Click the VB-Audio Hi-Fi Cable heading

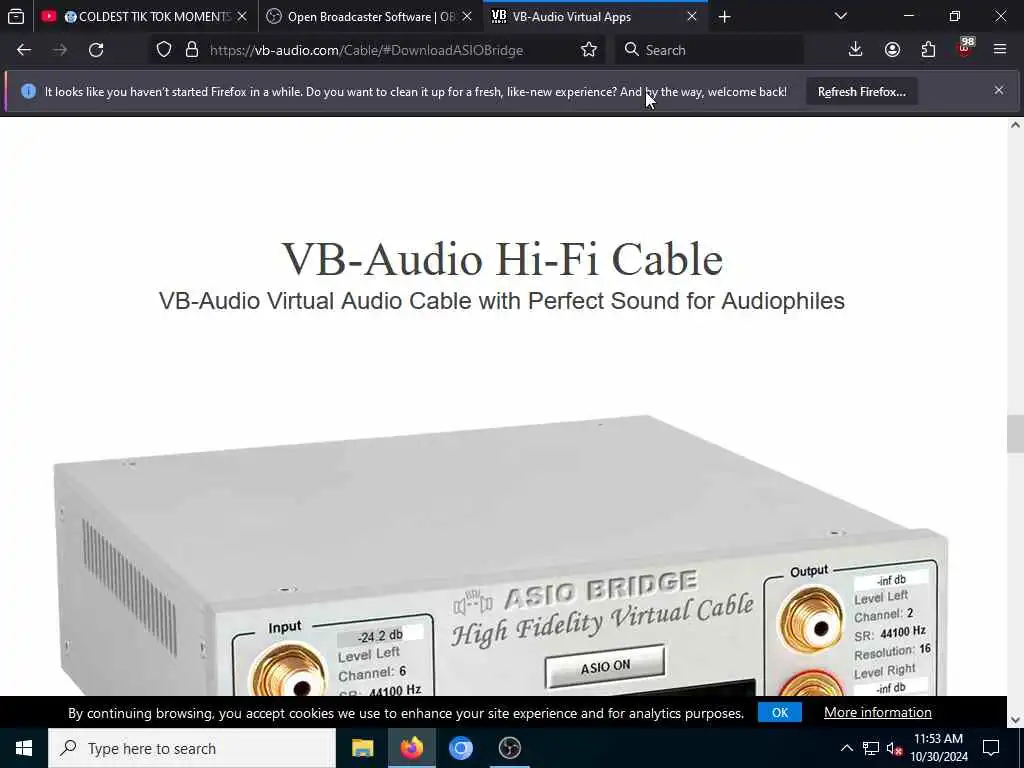tap(502, 259)
